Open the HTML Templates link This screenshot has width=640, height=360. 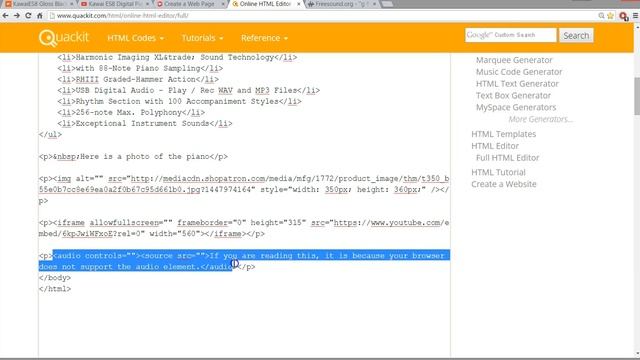tap(504, 134)
